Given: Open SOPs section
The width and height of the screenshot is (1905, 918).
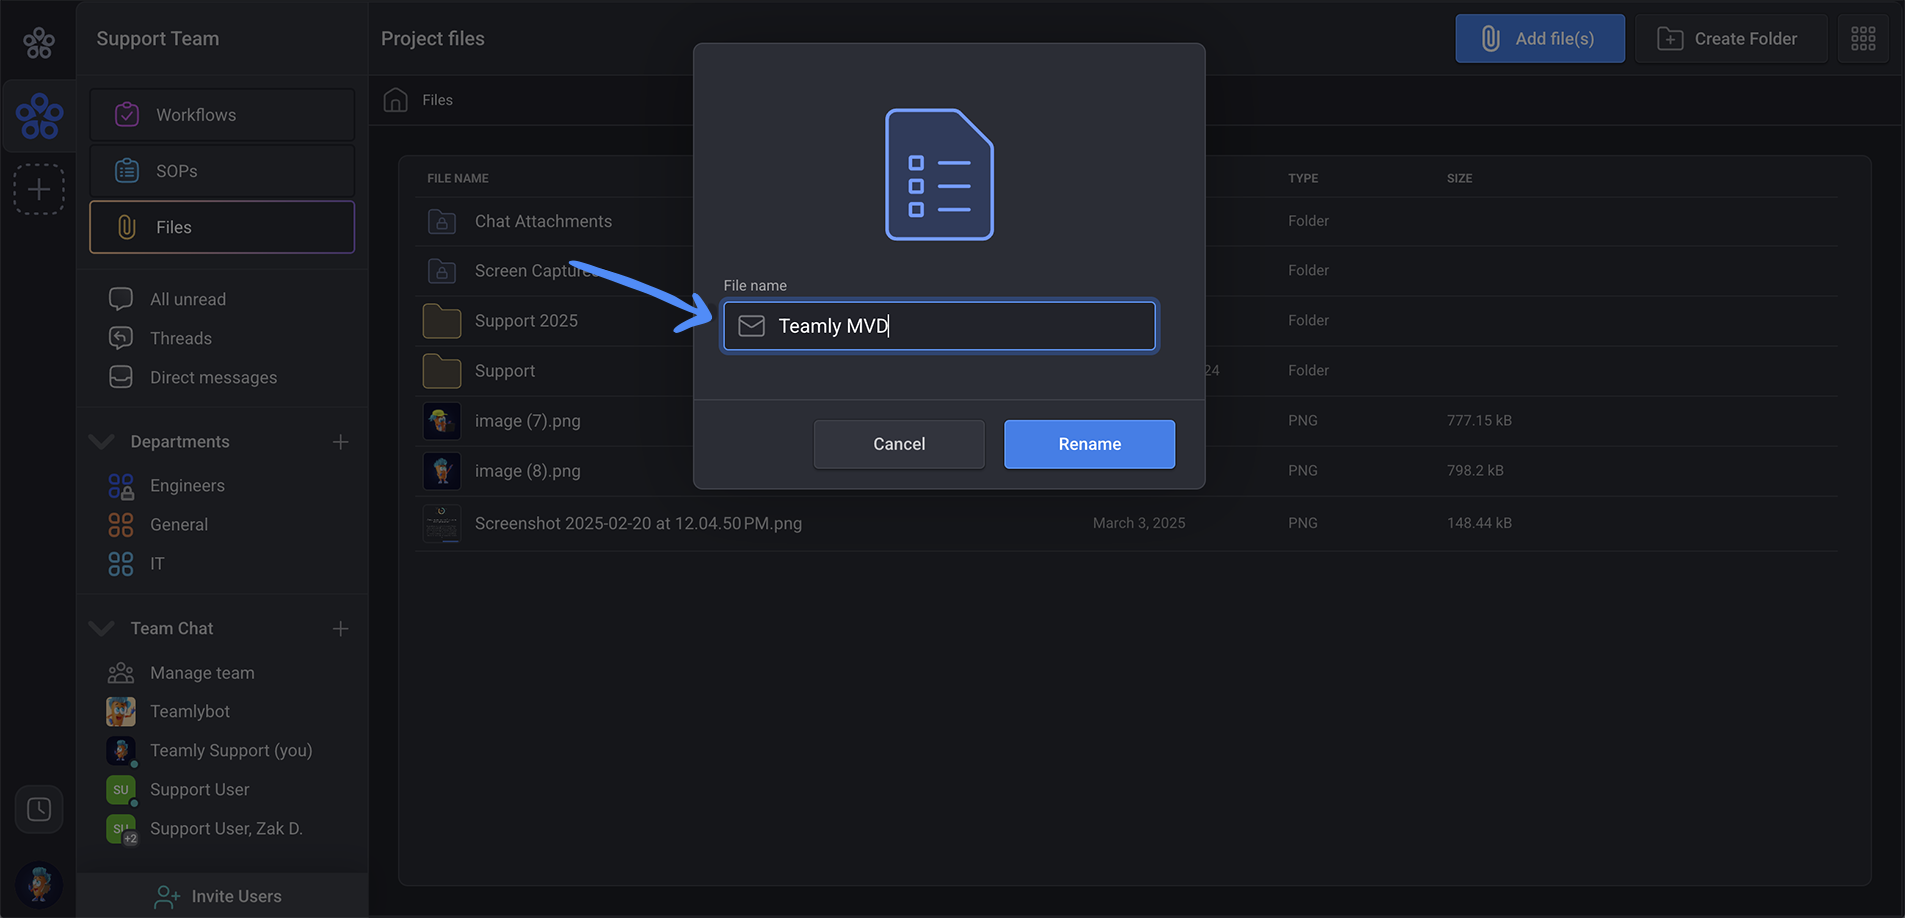Looking at the screenshot, I should pyautogui.click(x=222, y=171).
